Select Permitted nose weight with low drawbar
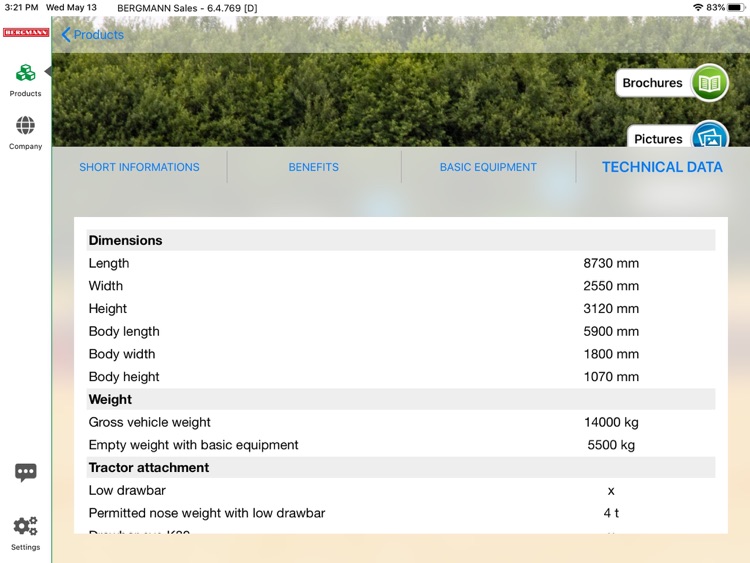Viewport: 750px width, 563px height. (207, 513)
